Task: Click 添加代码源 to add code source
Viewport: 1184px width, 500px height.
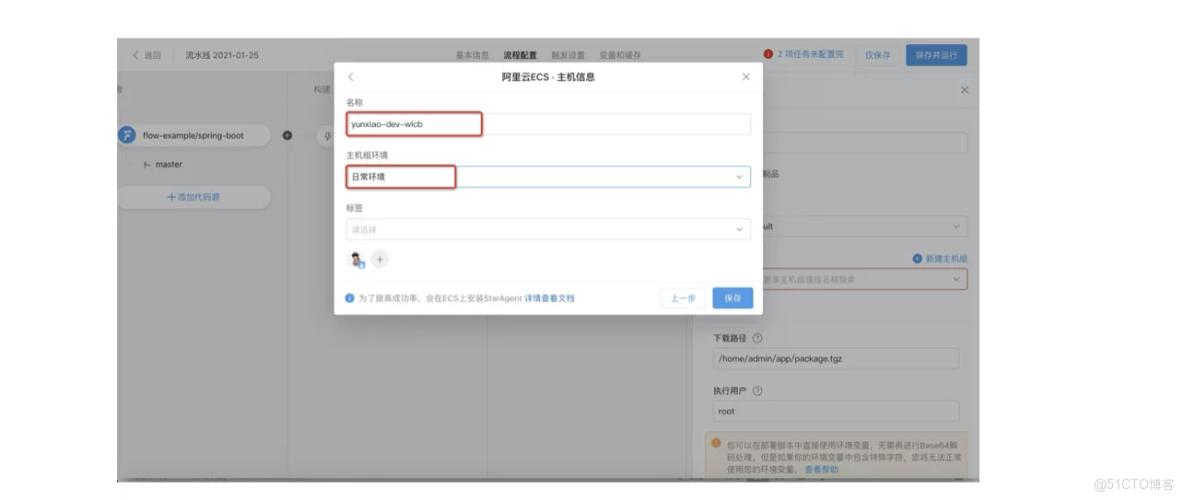Action: (x=193, y=197)
